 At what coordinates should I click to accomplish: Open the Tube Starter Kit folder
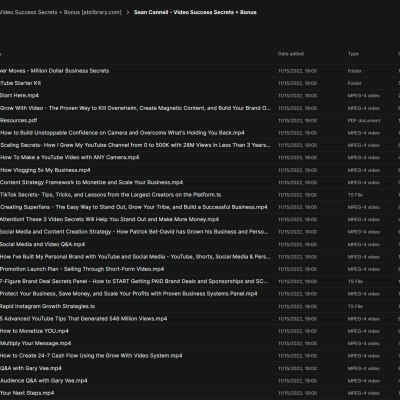point(20,83)
